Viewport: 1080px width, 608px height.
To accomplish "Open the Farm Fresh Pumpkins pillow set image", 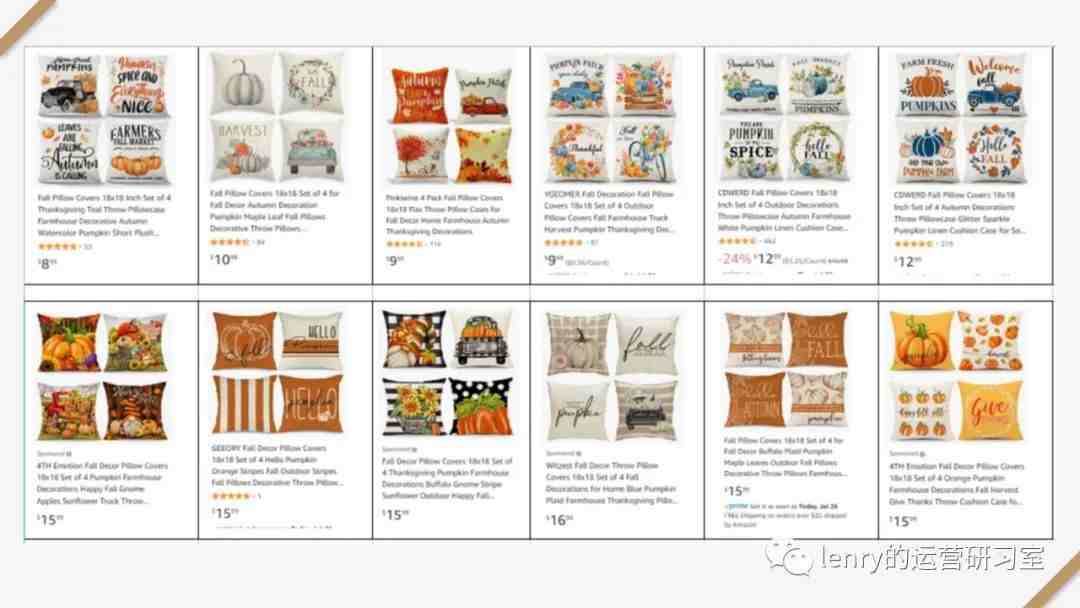I will [x=961, y=118].
